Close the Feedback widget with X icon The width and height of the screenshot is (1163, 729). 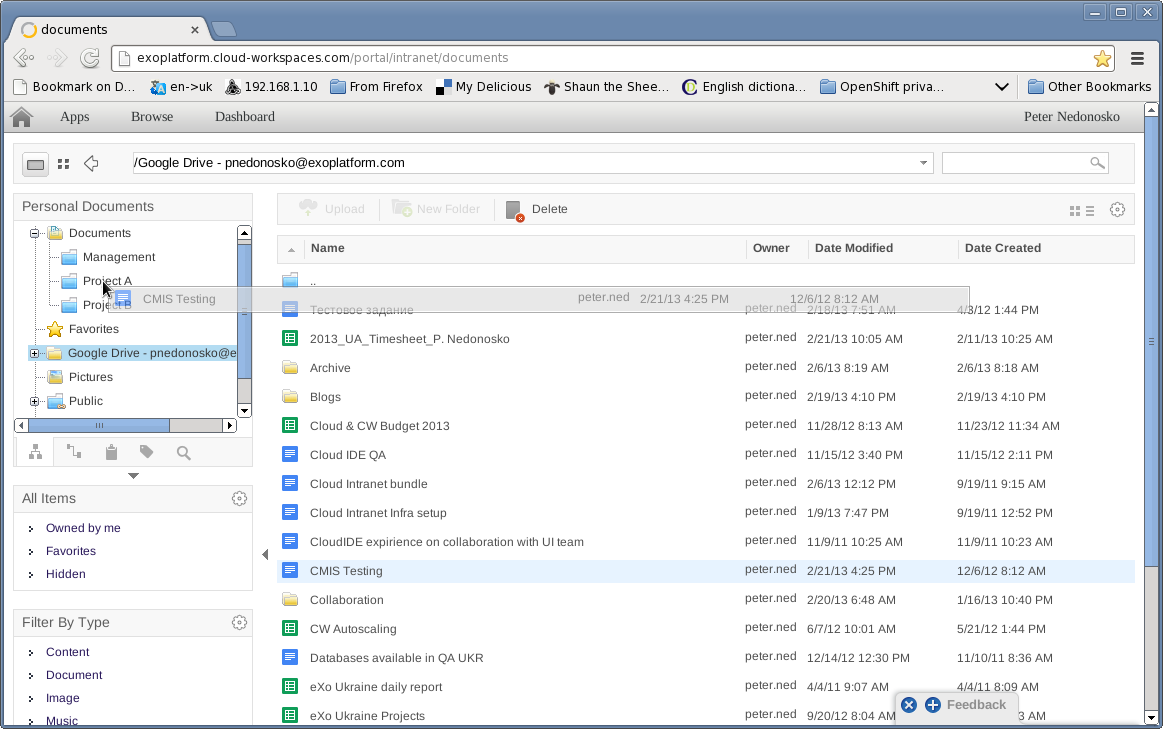tap(909, 705)
